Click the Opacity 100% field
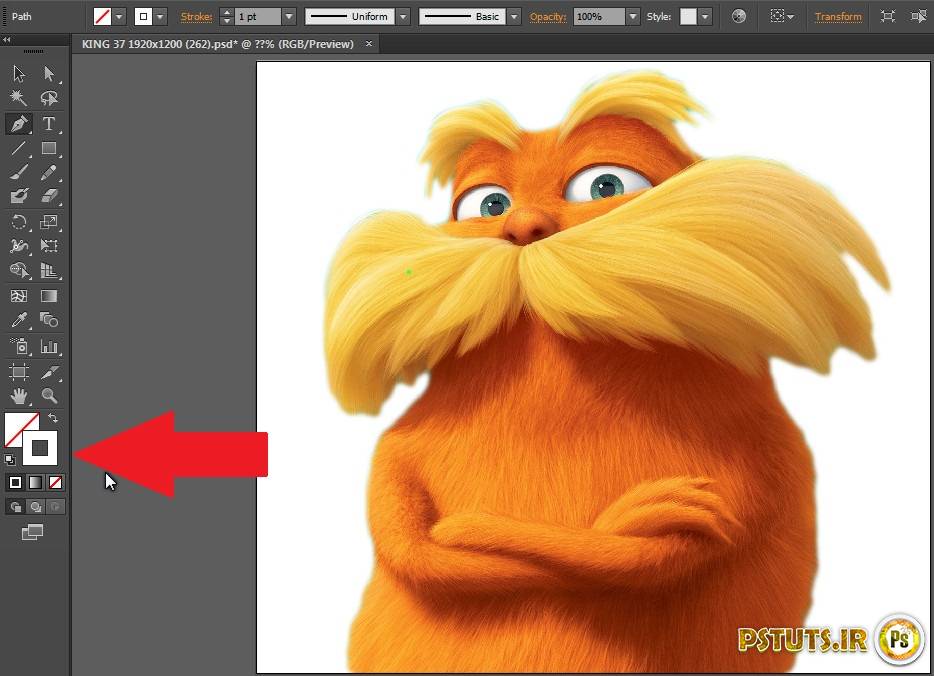 click(x=600, y=17)
